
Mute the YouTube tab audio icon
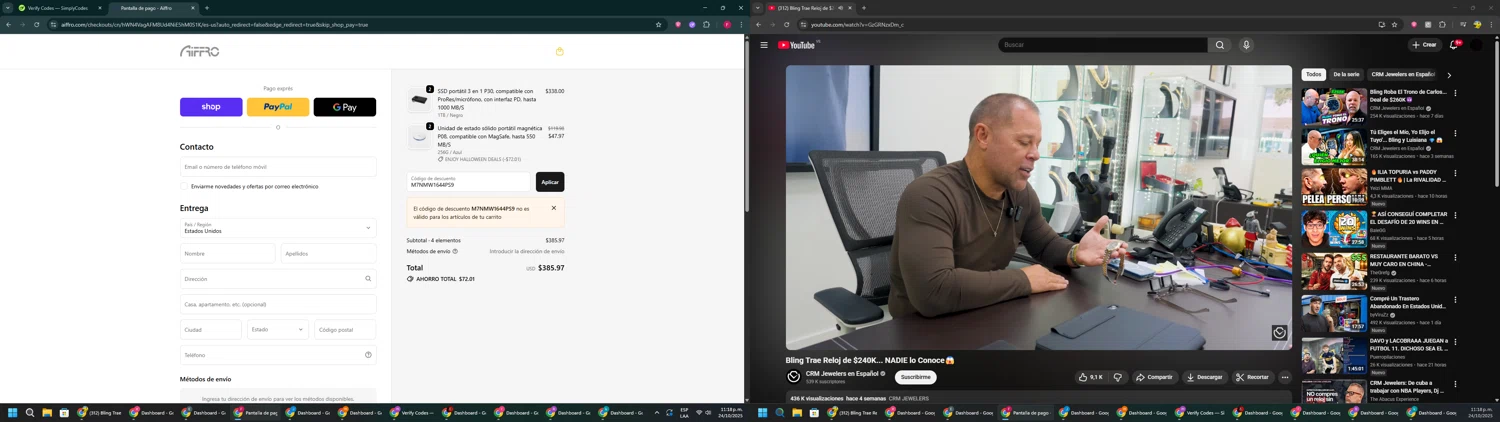(x=841, y=8)
